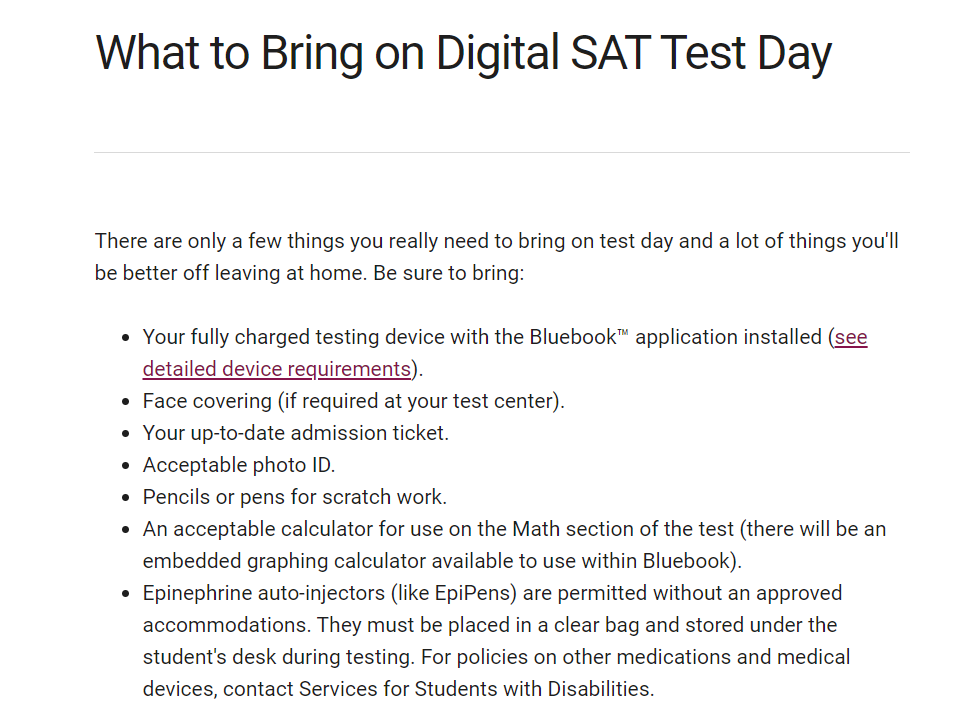The height and width of the screenshot is (715, 971).
Task: Click the 'Face covering' list item
Action: point(354,401)
